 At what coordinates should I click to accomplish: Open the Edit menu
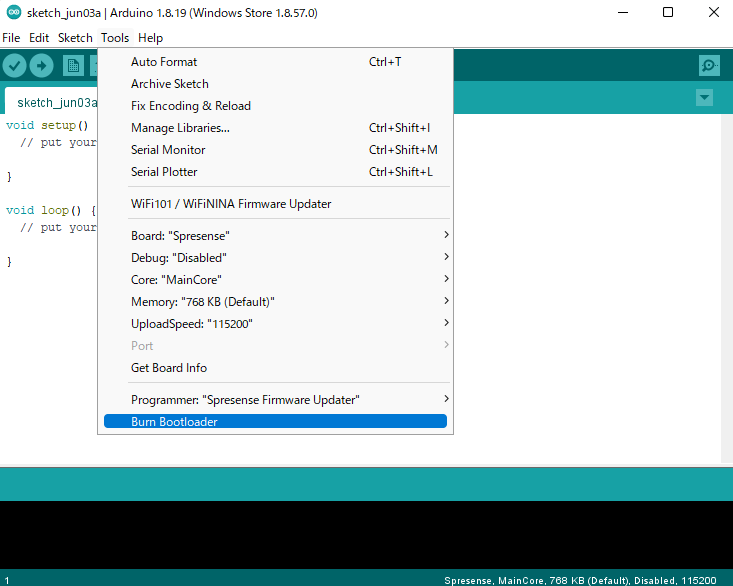pos(39,38)
